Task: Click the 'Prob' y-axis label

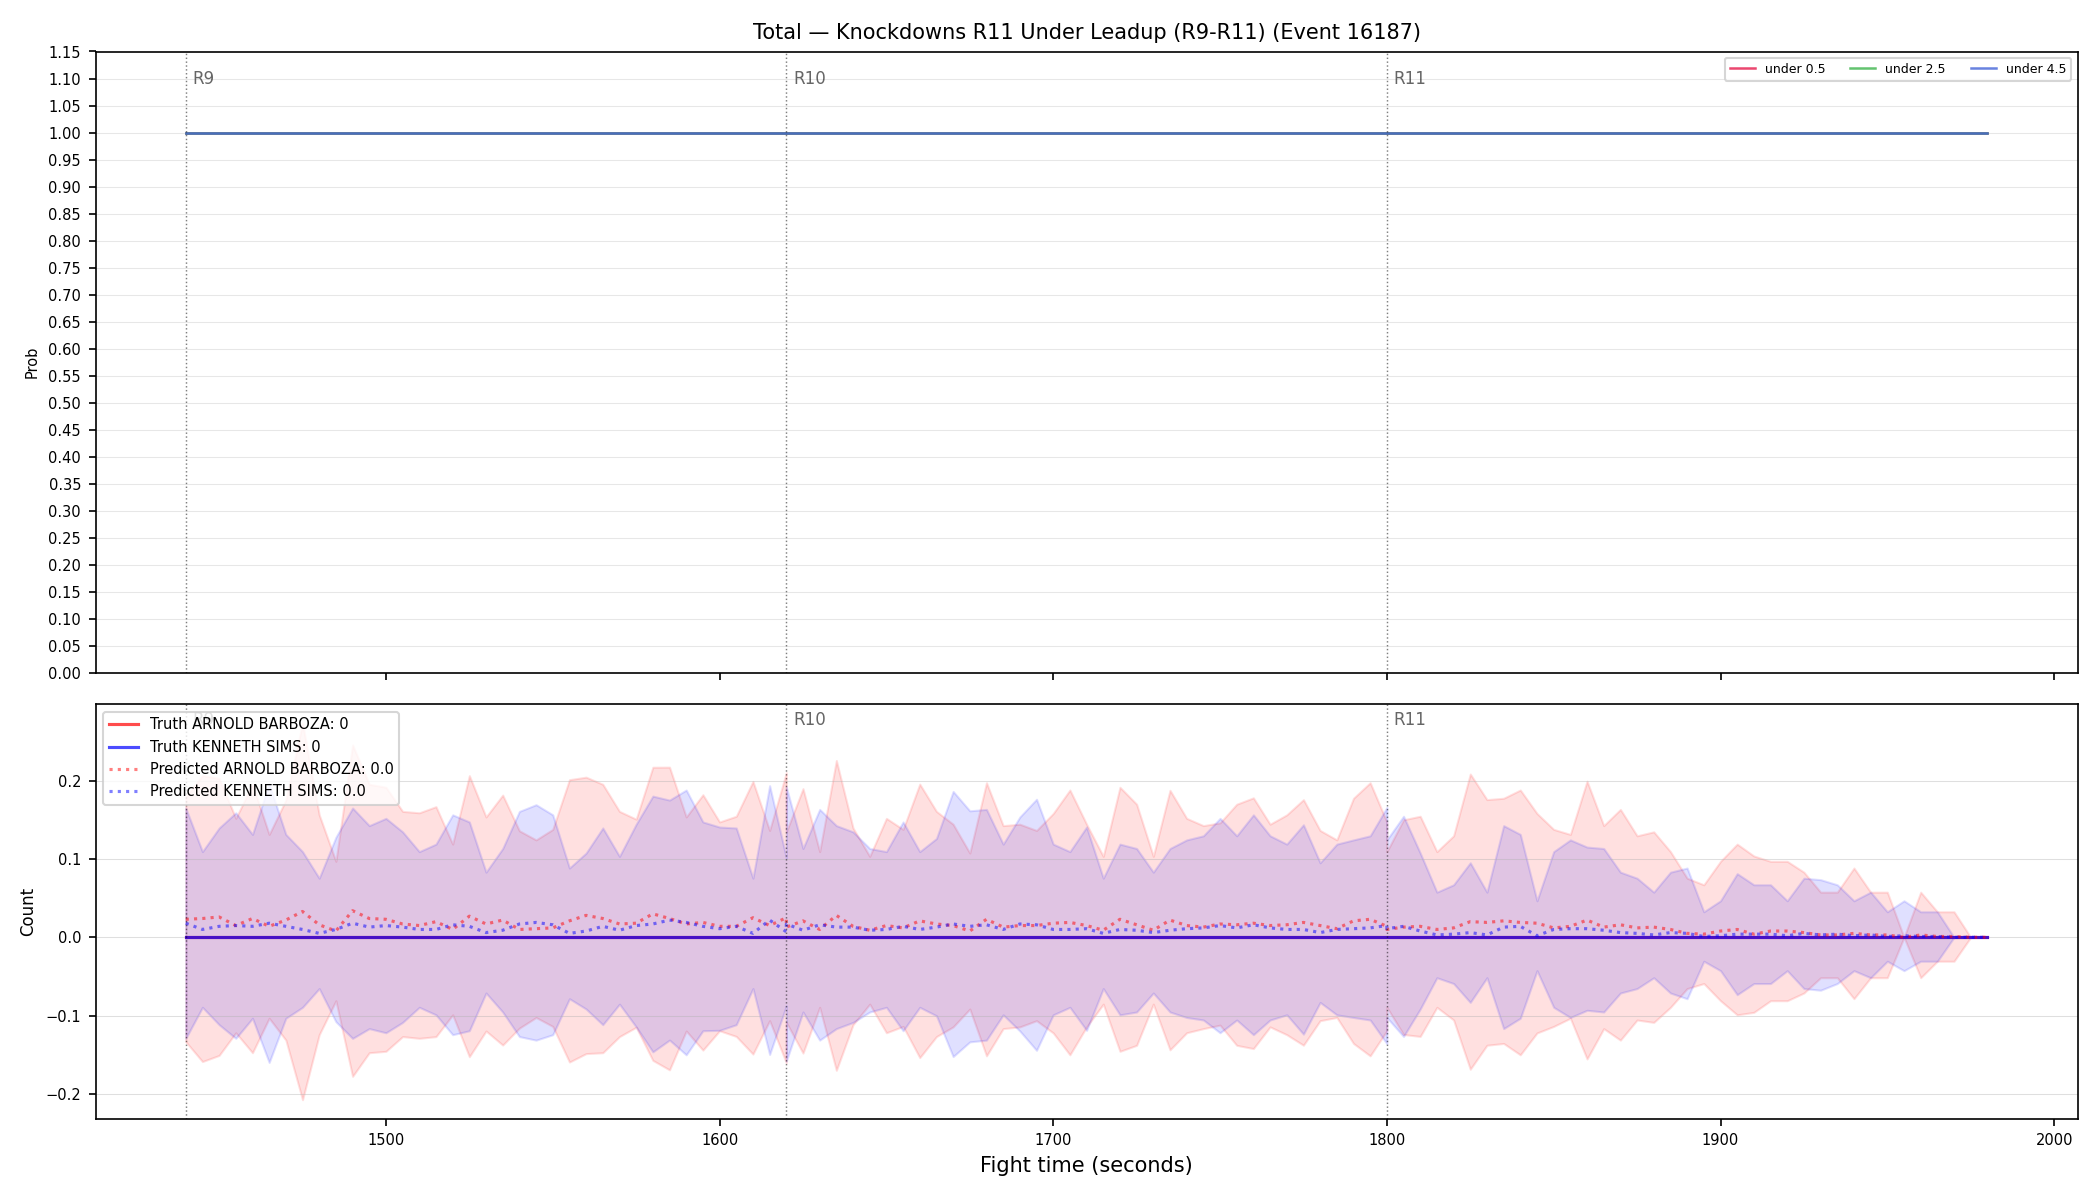Action: (x=31, y=363)
